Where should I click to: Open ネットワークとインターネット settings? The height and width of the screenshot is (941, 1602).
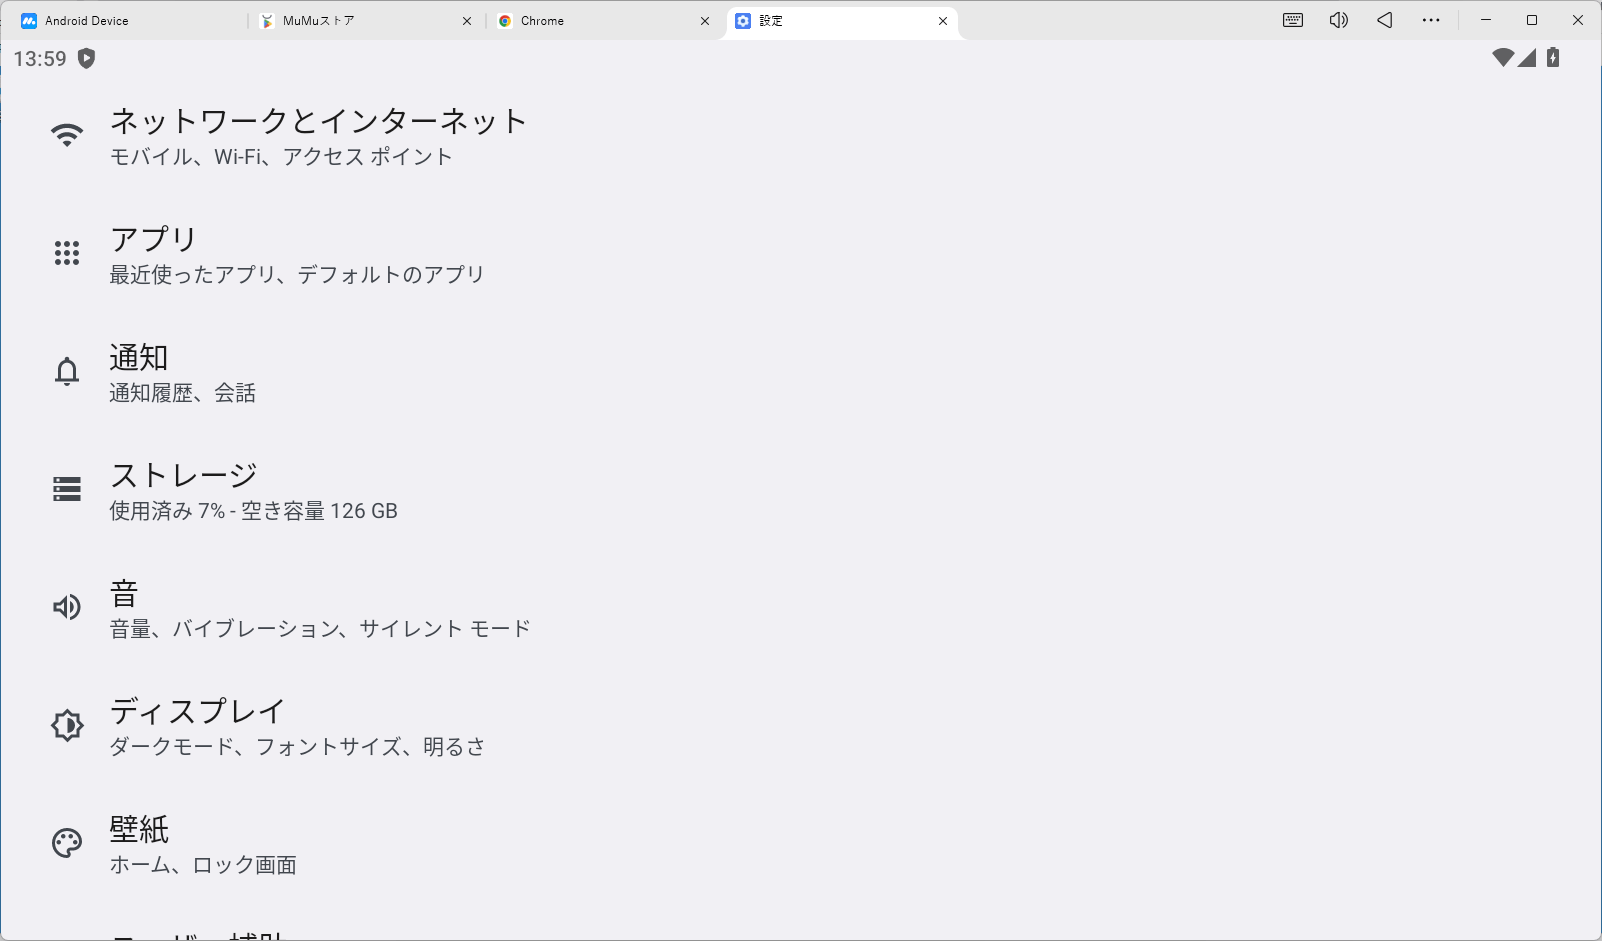[318, 136]
